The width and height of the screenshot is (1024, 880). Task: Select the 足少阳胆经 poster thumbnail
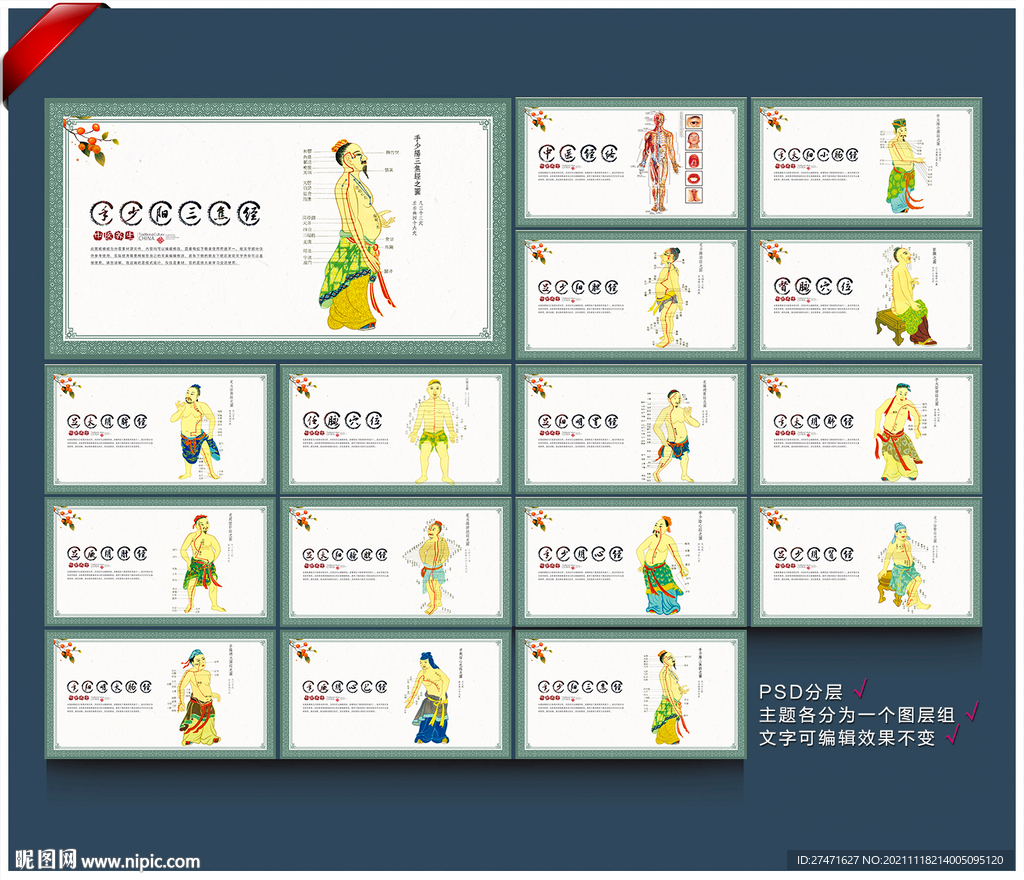point(631,295)
